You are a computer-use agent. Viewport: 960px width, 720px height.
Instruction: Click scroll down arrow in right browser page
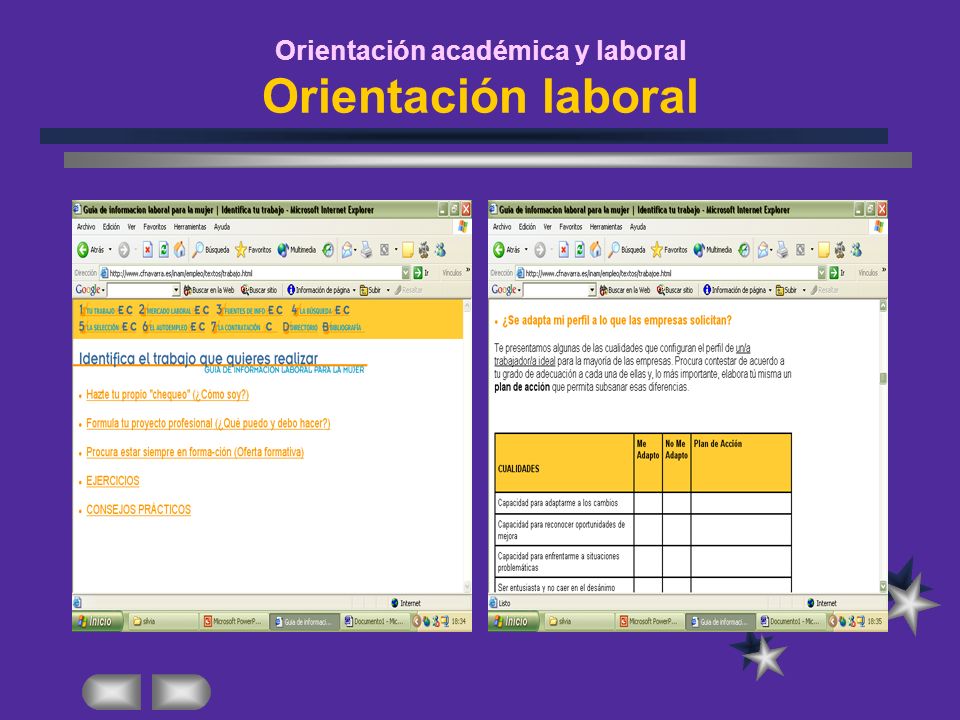pos(883,586)
